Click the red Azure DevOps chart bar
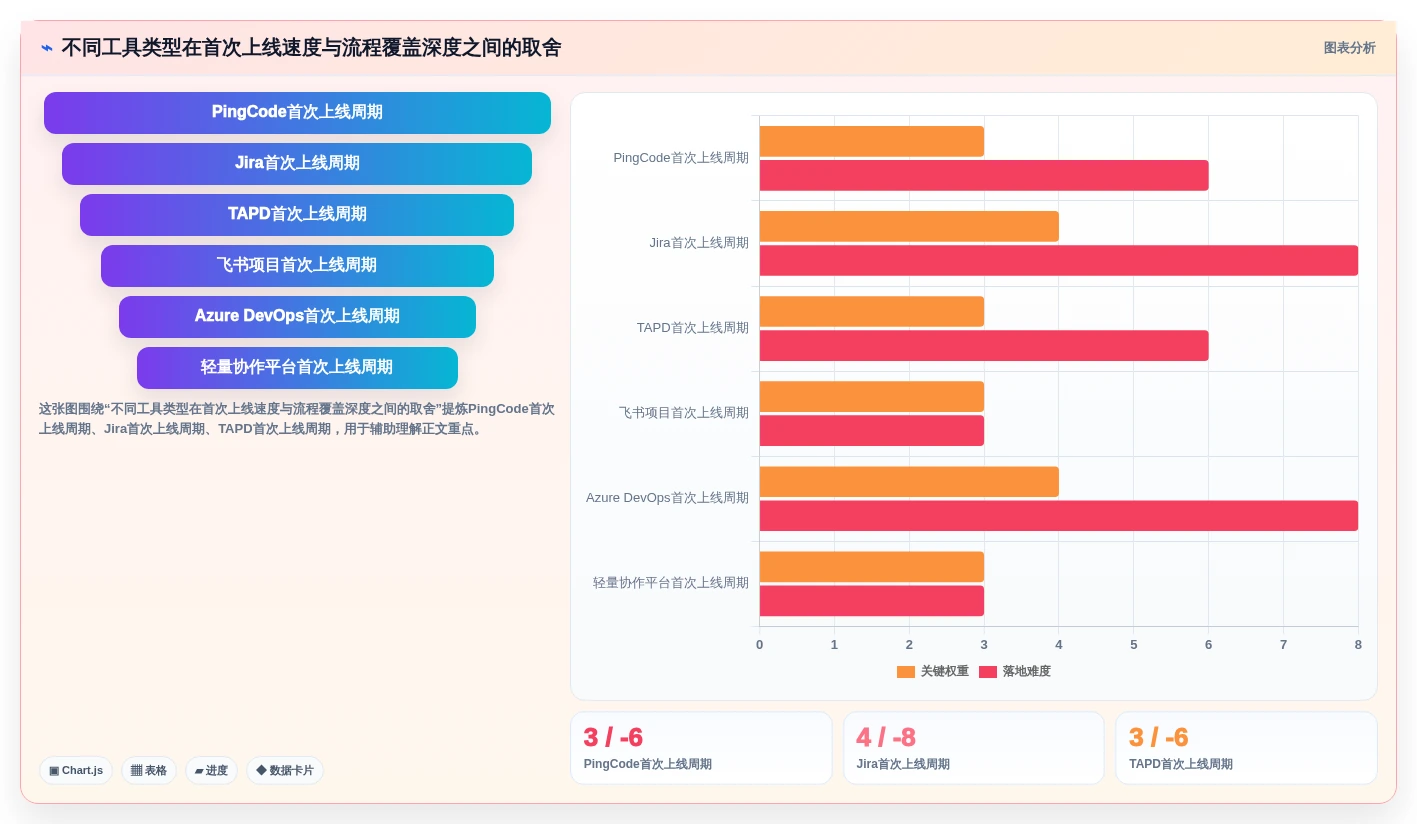This screenshot has height=824, width=1417. click(x=1059, y=515)
